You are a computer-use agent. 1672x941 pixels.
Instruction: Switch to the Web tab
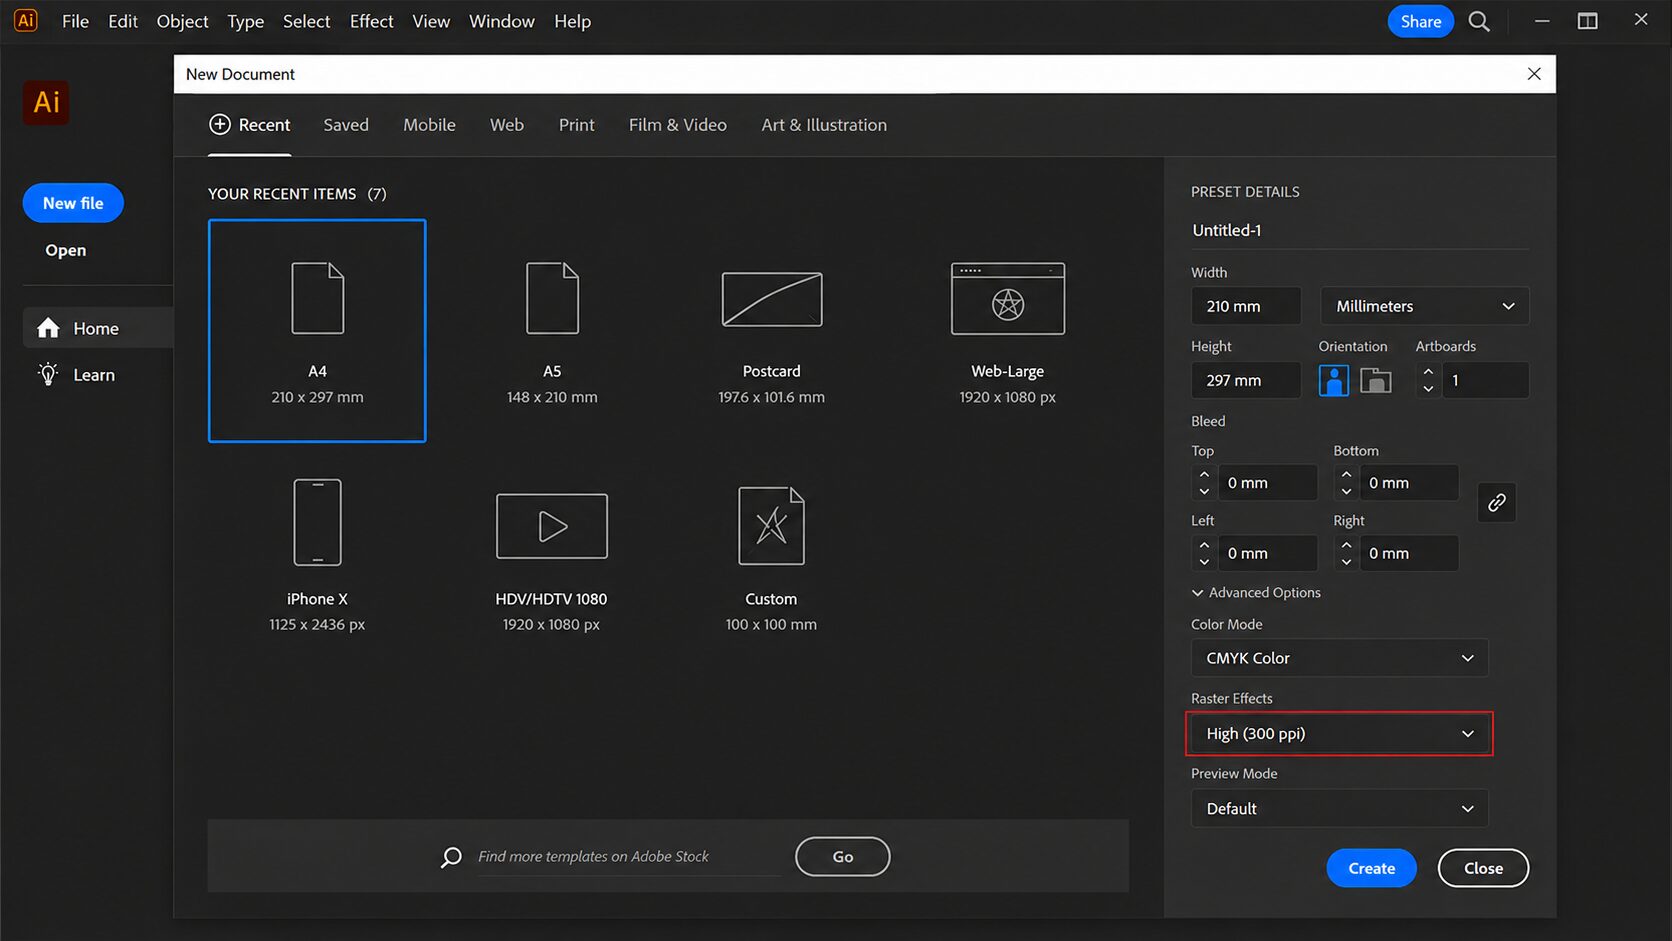point(507,125)
